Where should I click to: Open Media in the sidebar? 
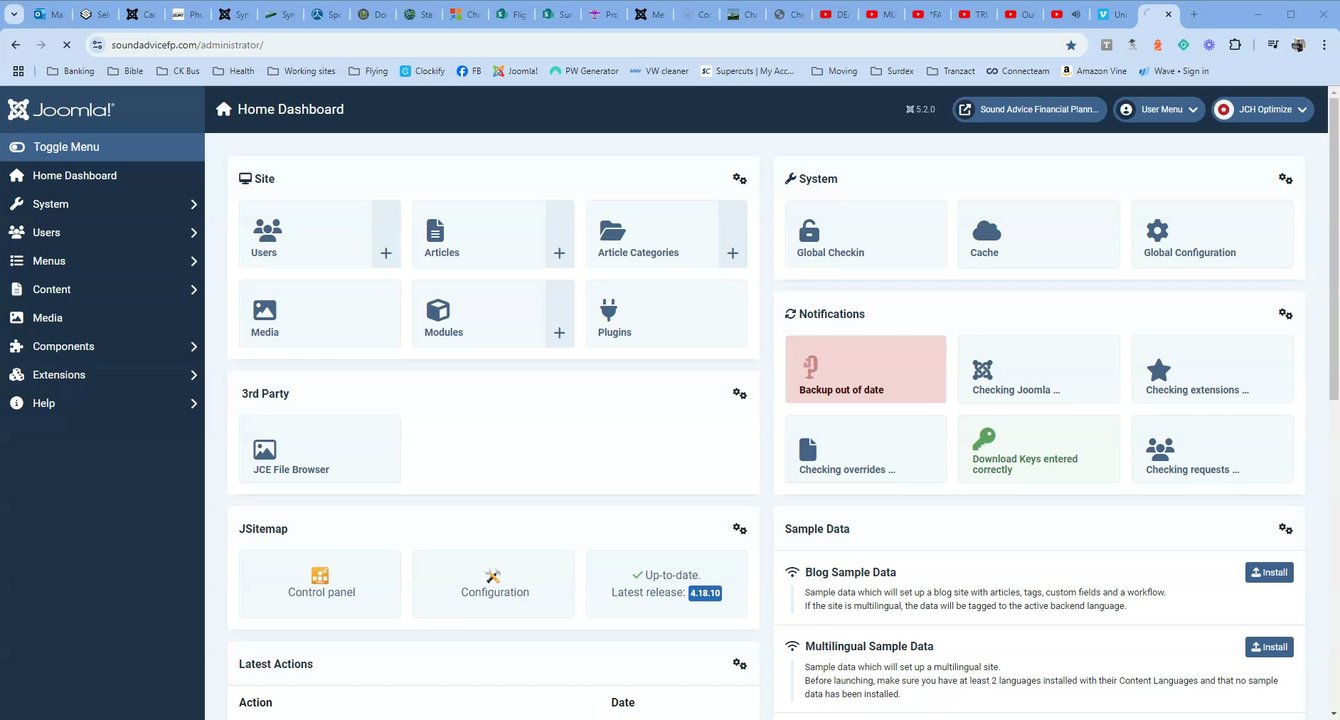[x=102, y=318]
